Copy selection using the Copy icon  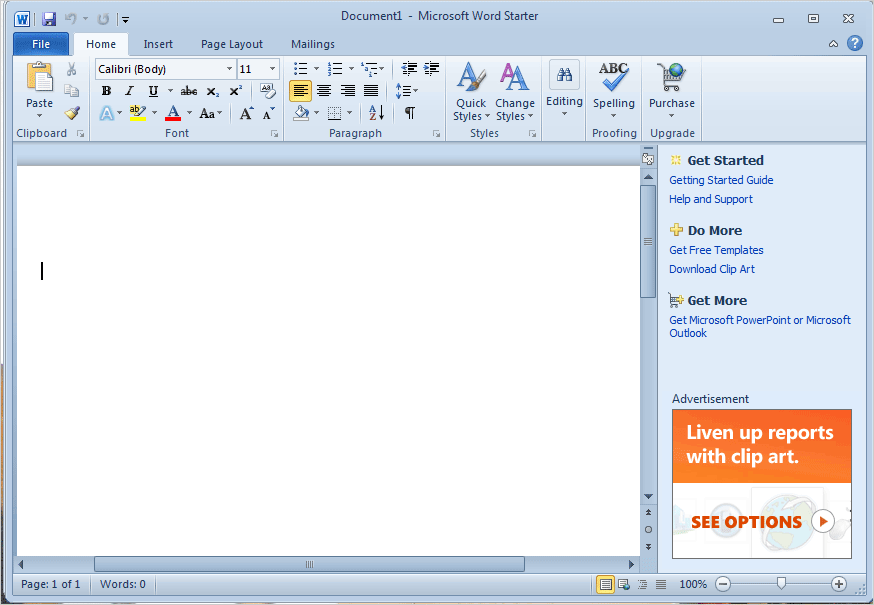click(x=71, y=90)
